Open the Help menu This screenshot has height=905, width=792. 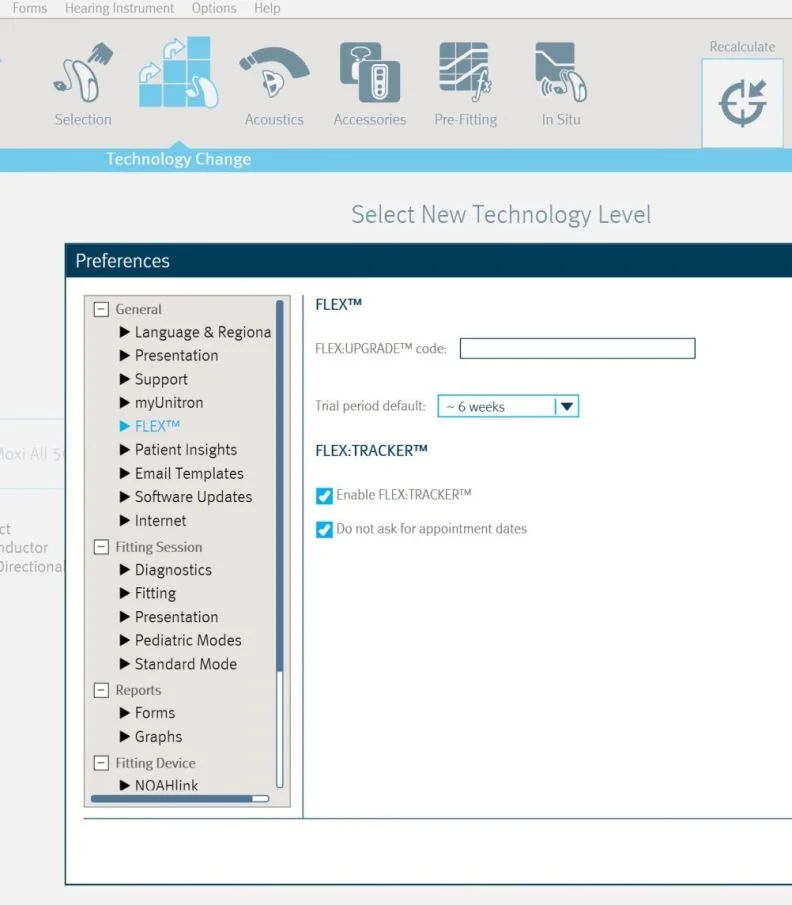(267, 8)
